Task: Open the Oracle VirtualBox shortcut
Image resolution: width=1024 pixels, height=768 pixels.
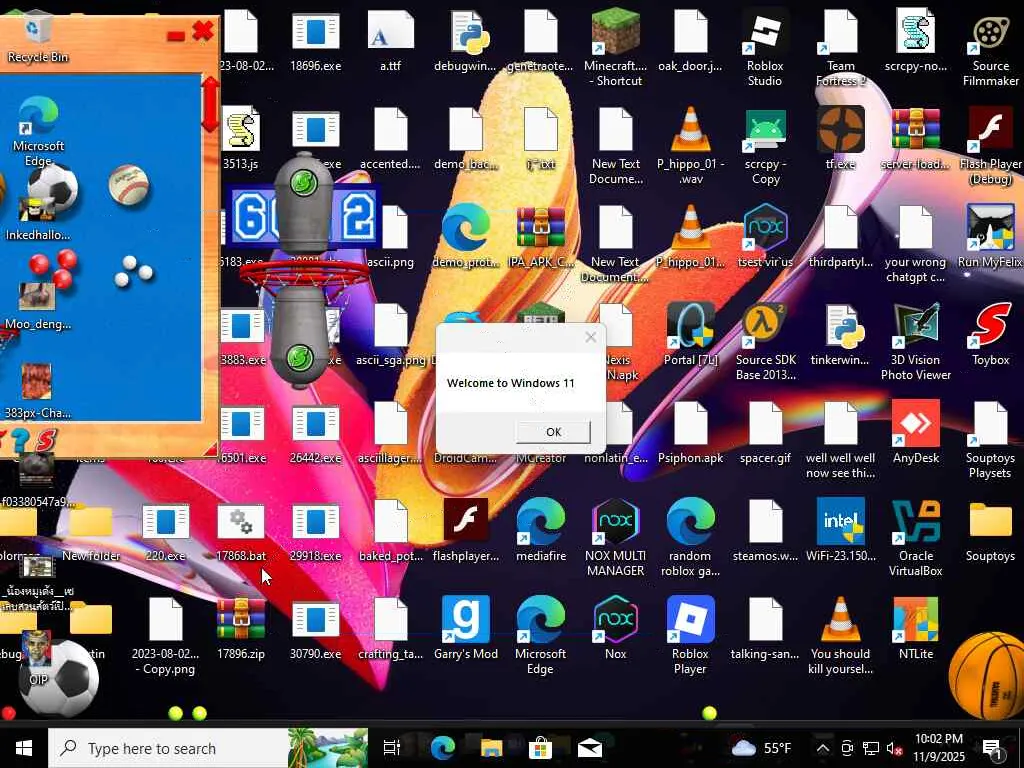Action: tap(916, 537)
